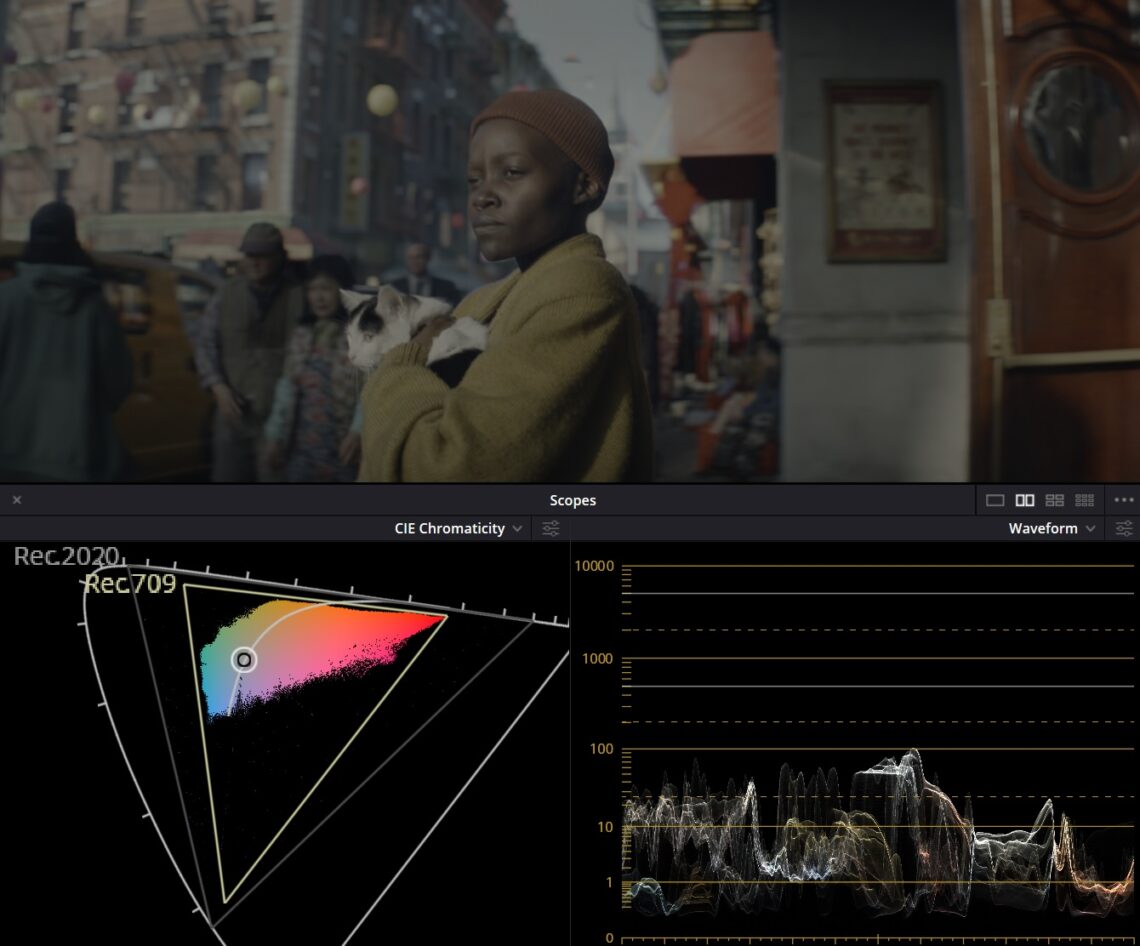Close the Scopes panel with the X
The height and width of the screenshot is (946, 1140).
(17, 500)
